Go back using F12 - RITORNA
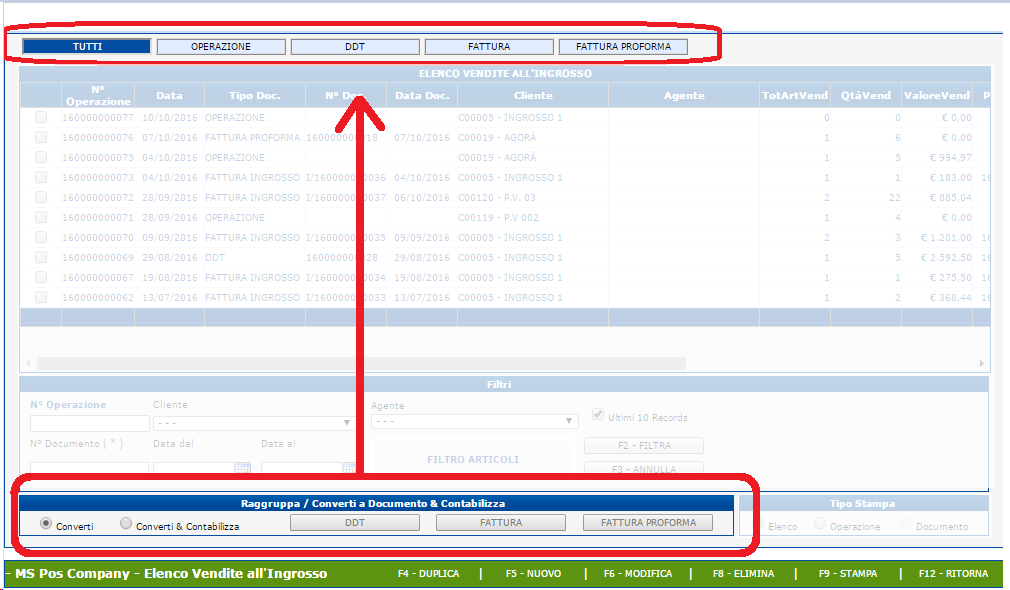Image resolution: width=1010 pixels, height=590 pixels. coord(953,573)
